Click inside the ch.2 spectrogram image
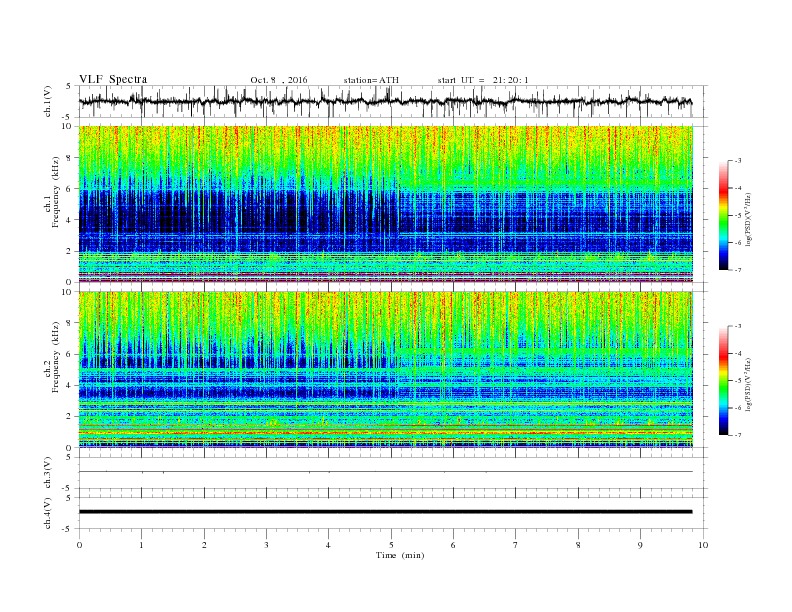 coord(385,369)
